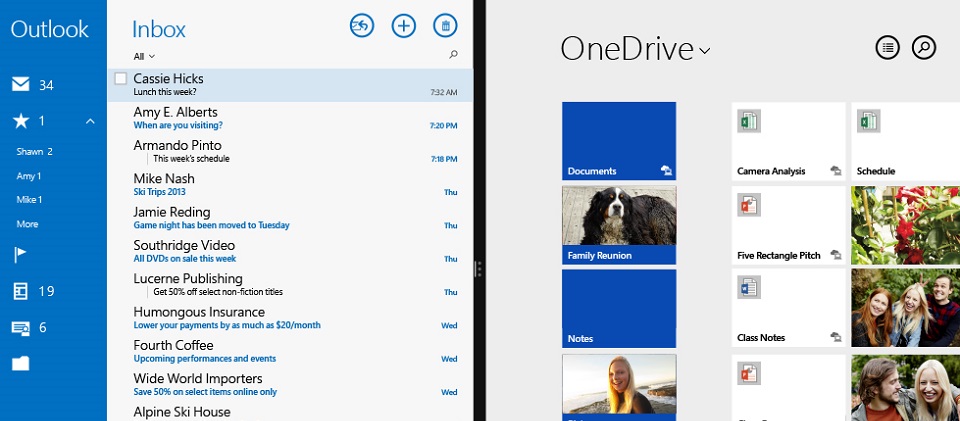The width and height of the screenshot is (960, 421).
Task: Click More in Outlook sidebar
Action: [27, 224]
